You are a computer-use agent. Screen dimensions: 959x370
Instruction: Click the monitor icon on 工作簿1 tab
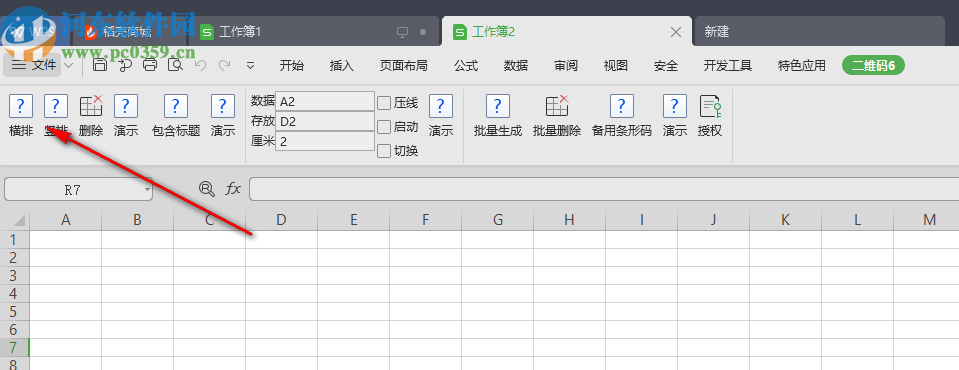point(402,32)
